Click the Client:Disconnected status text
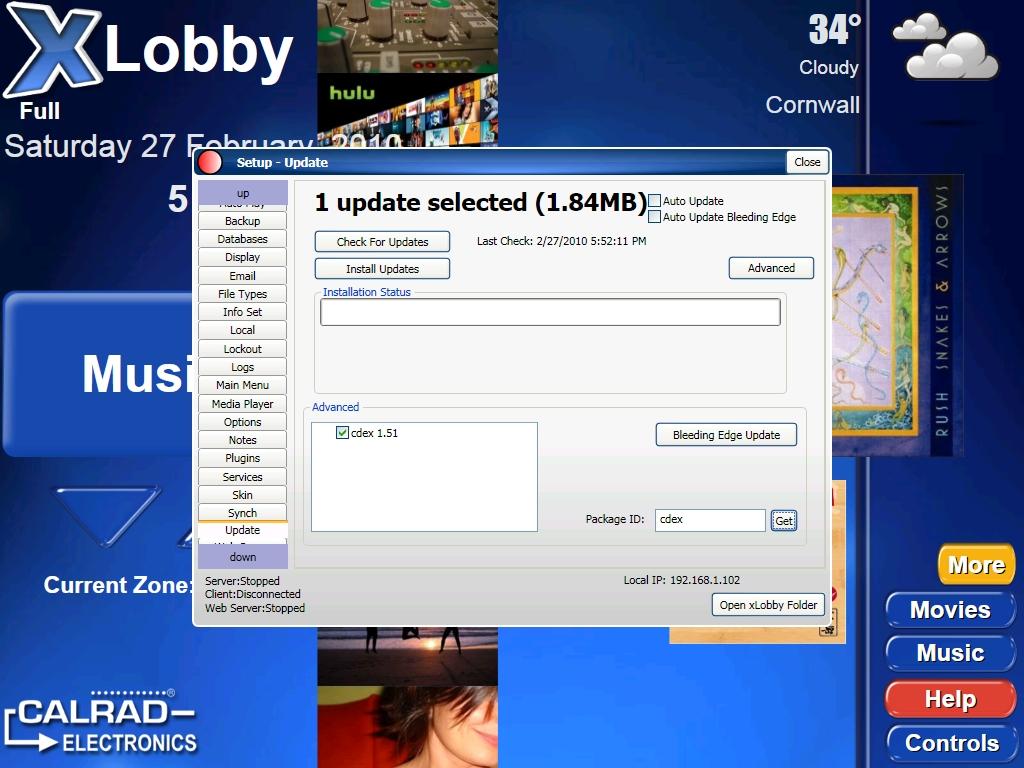 pos(253,594)
